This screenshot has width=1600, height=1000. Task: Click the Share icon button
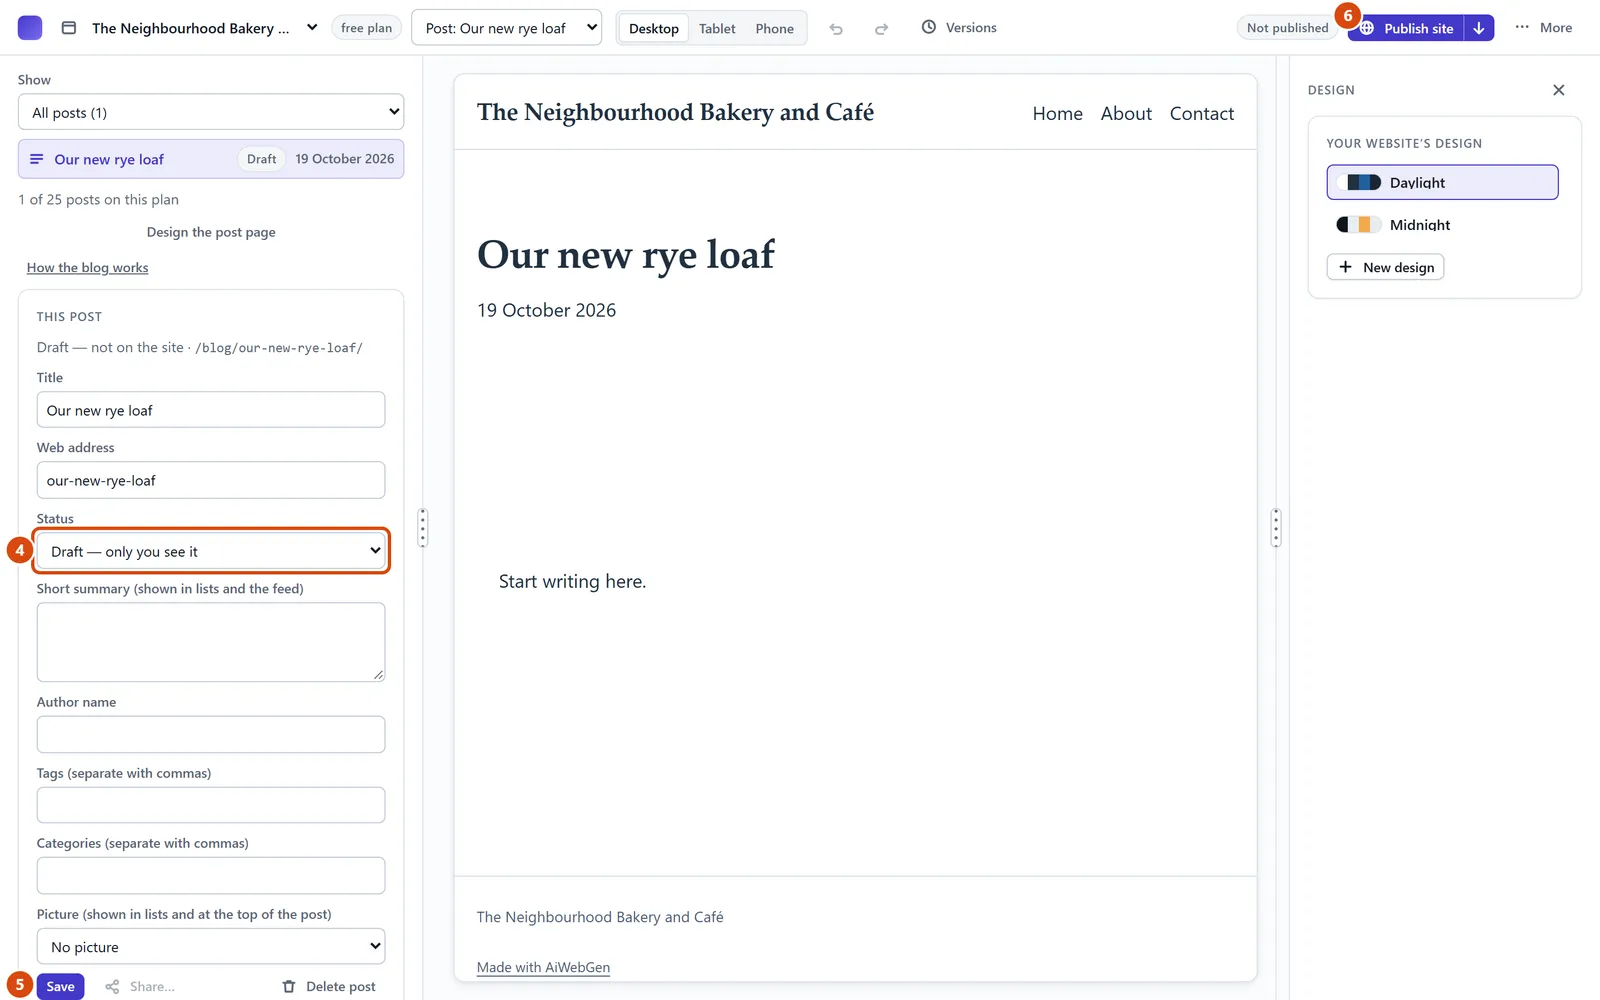point(140,987)
